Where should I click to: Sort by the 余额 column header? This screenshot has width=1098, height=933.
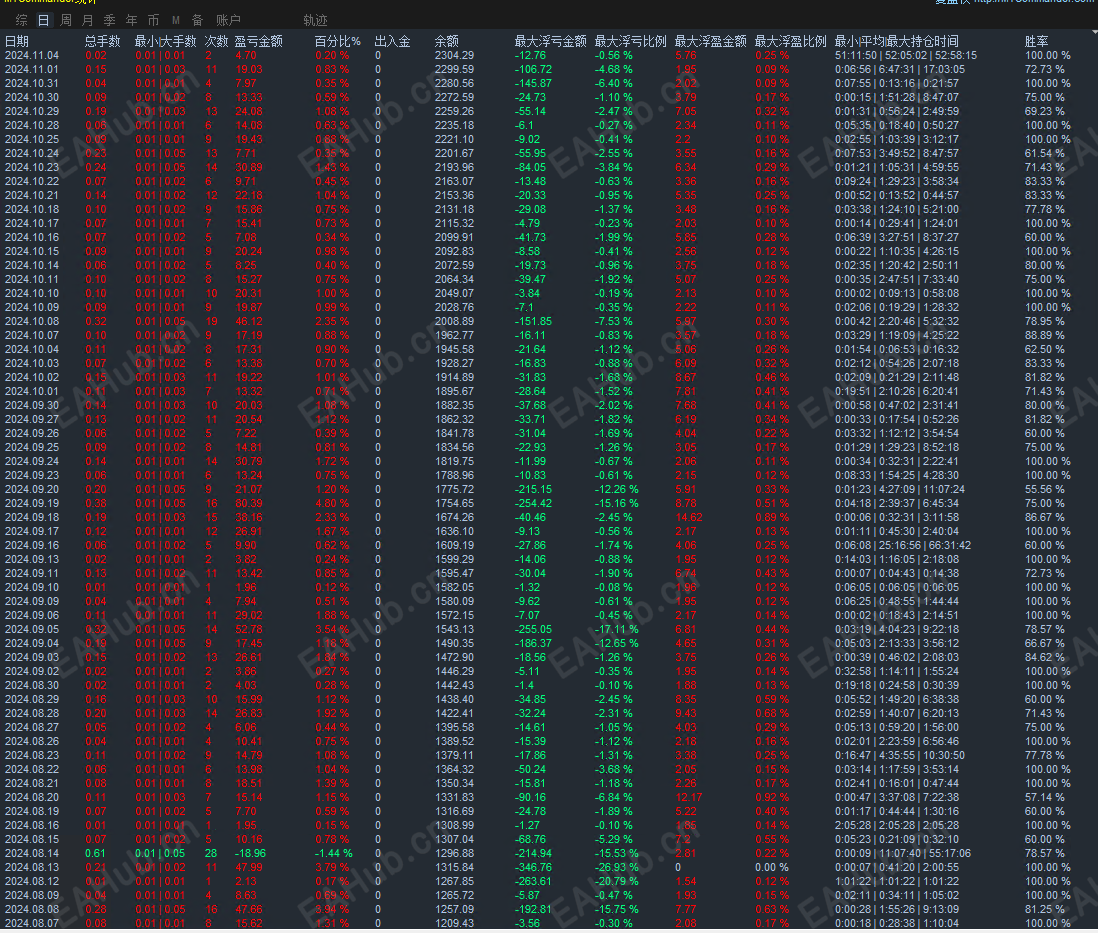447,41
